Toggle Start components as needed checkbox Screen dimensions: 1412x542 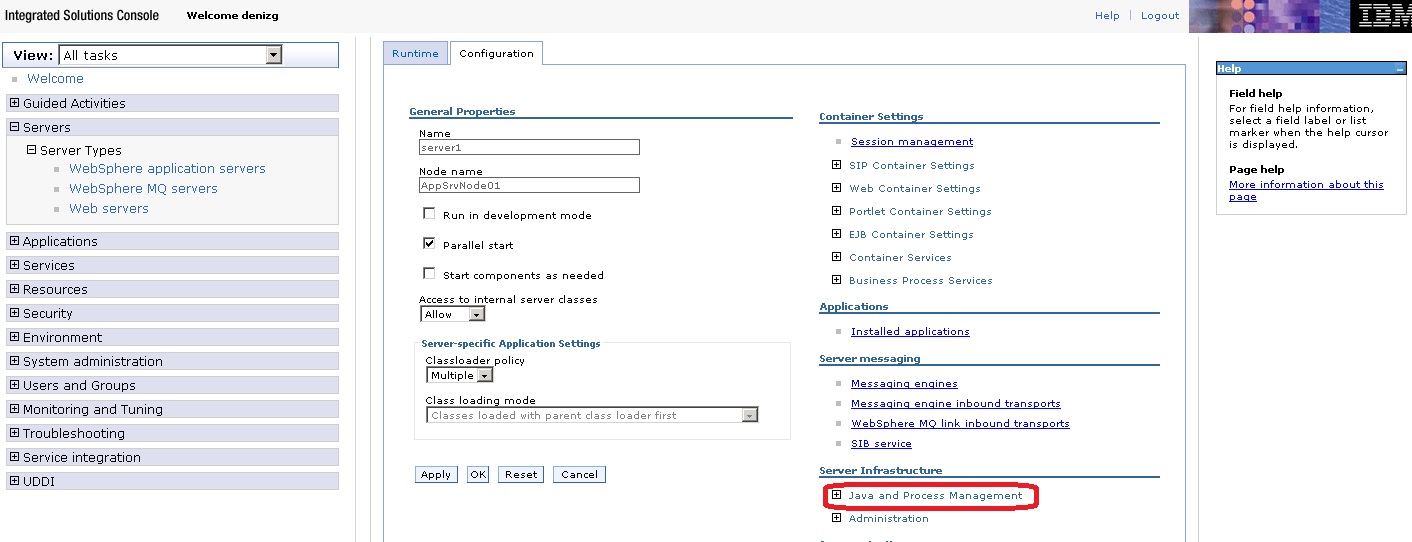429,274
